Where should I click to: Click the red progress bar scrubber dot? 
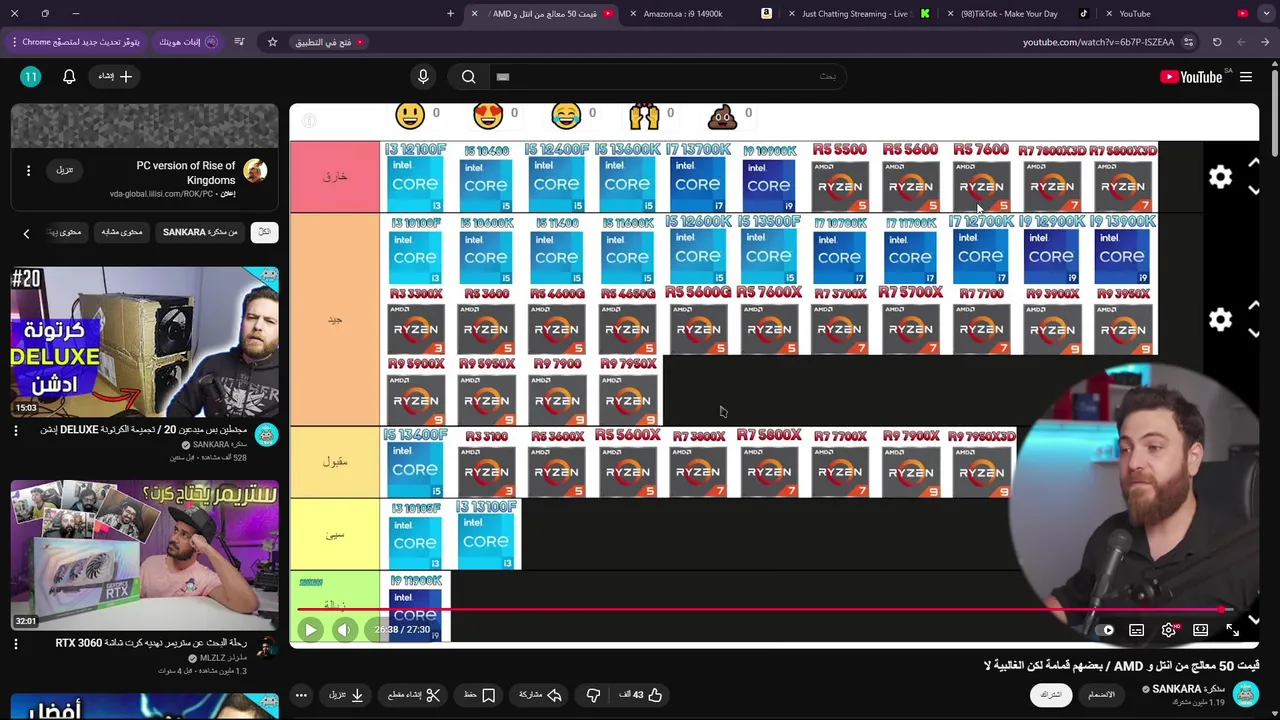[1222, 608]
